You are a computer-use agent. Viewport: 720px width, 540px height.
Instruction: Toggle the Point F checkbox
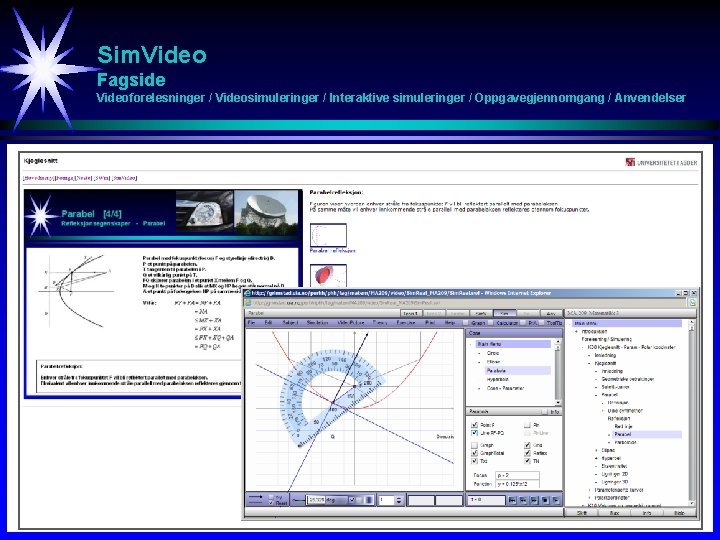click(x=475, y=425)
